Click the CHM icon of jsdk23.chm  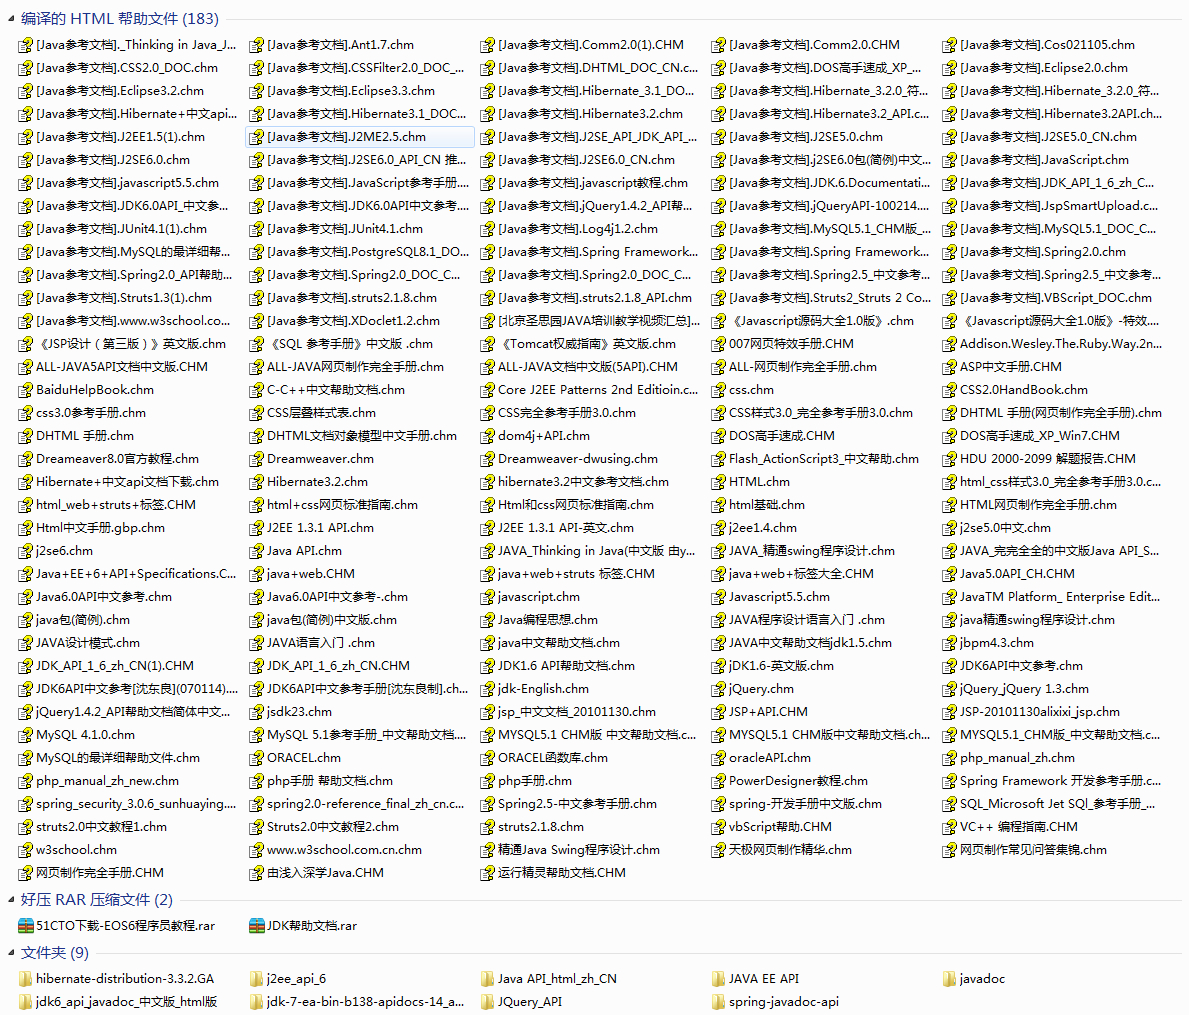[x=256, y=713]
